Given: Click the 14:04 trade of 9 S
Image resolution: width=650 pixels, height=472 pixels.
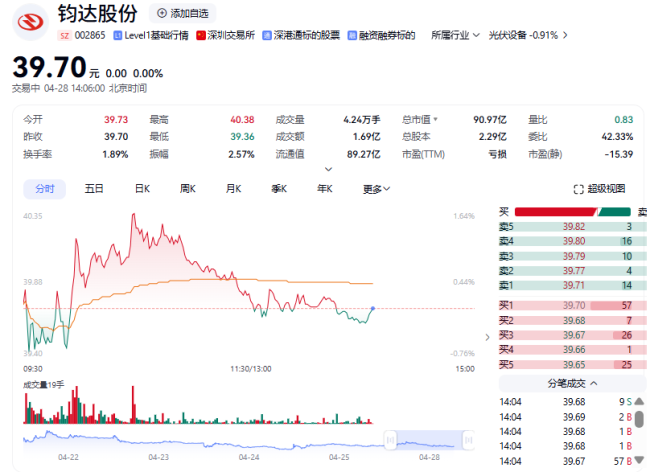Looking at the screenshot, I should pyautogui.click(x=566, y=402).
